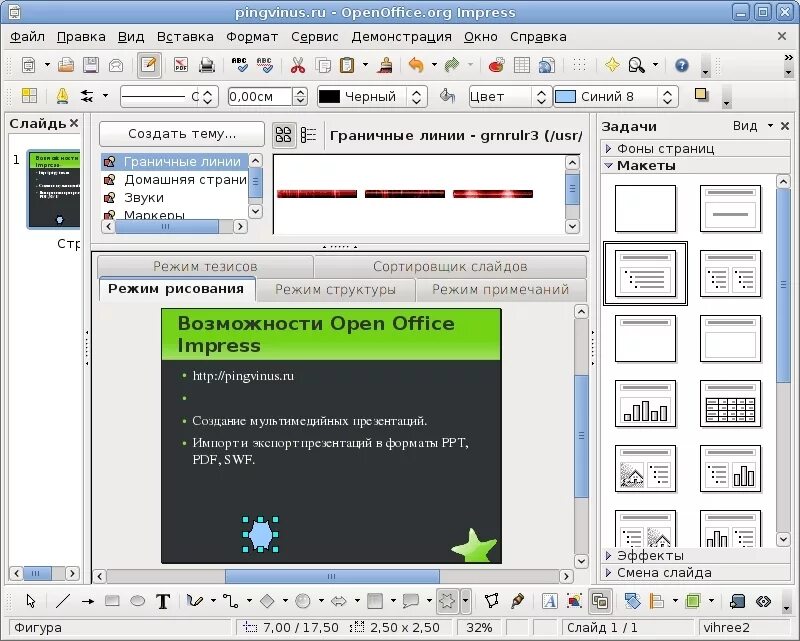Open the Формат menu

coord(252,37)
